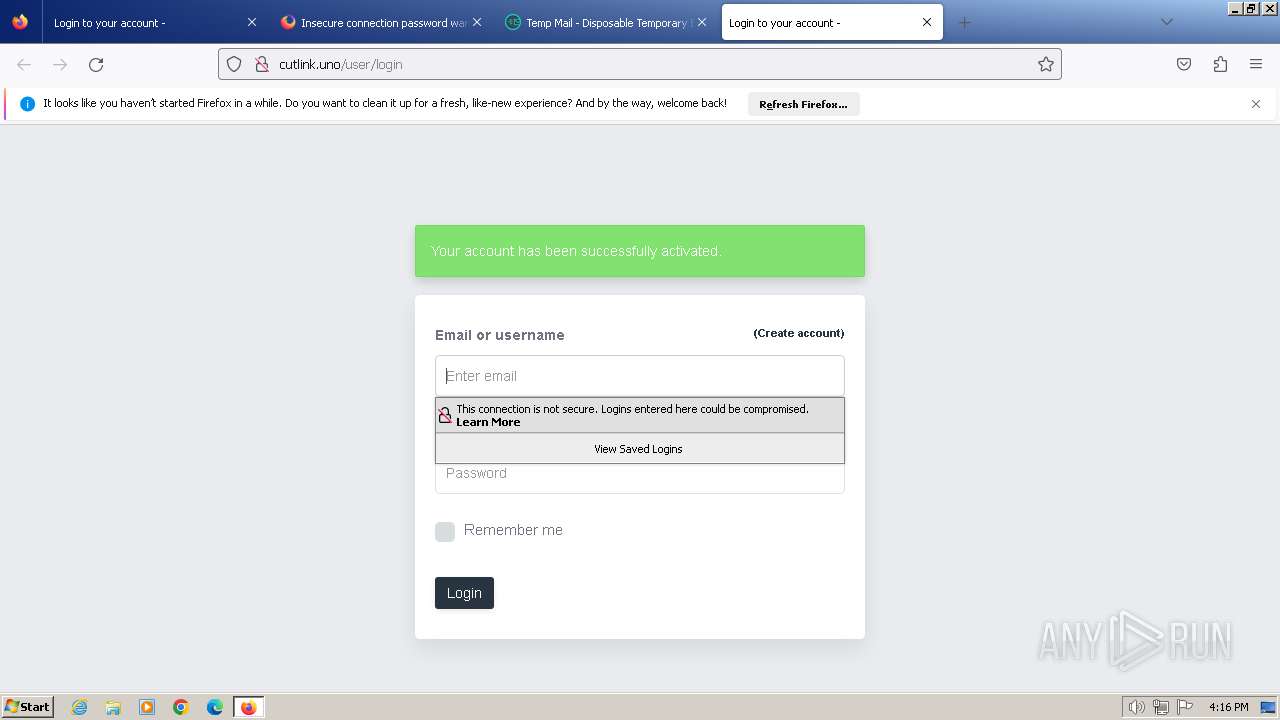Reload the current page
1280x720 pixels.
coord(96,64)
